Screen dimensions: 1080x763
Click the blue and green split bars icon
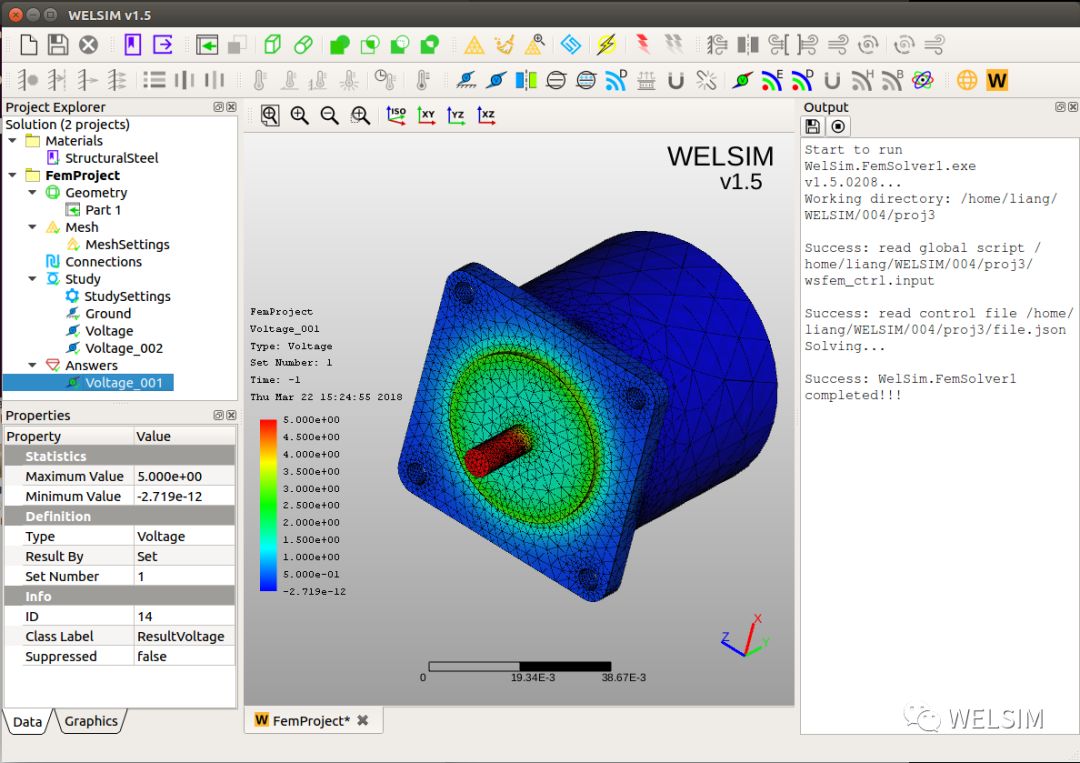(526, 81)
